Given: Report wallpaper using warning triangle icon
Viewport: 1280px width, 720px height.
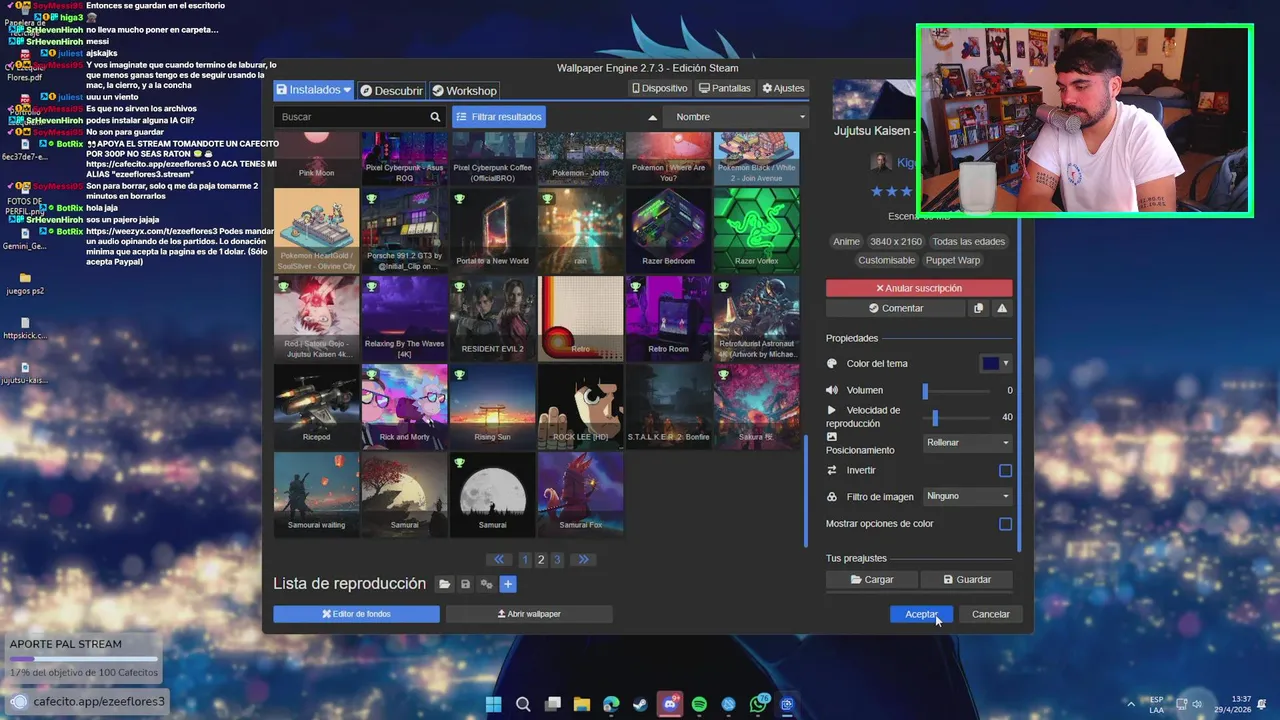Looking at the screenshot, I should (1002, 308).
